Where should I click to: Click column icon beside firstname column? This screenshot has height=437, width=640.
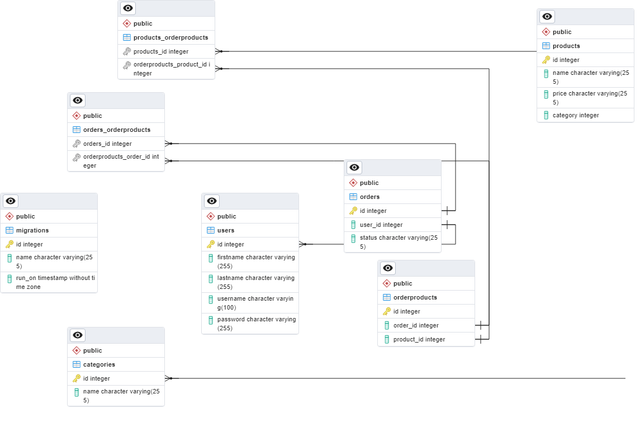211,258
